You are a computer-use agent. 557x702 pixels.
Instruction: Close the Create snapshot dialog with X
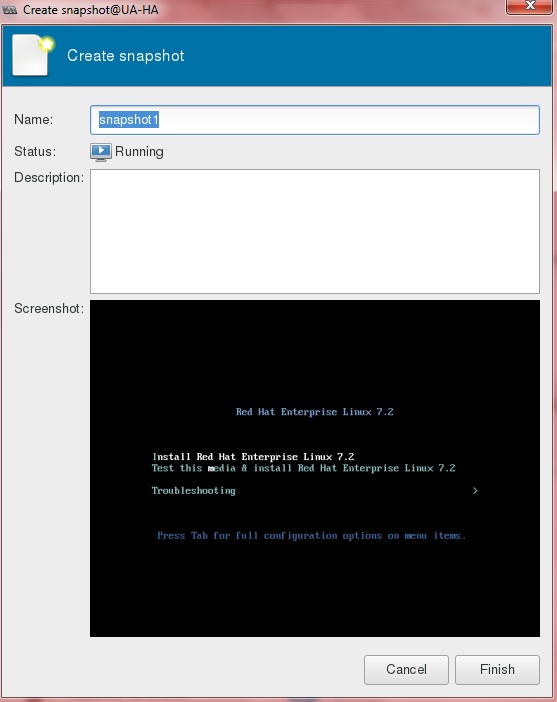click(x=529, y=6)
